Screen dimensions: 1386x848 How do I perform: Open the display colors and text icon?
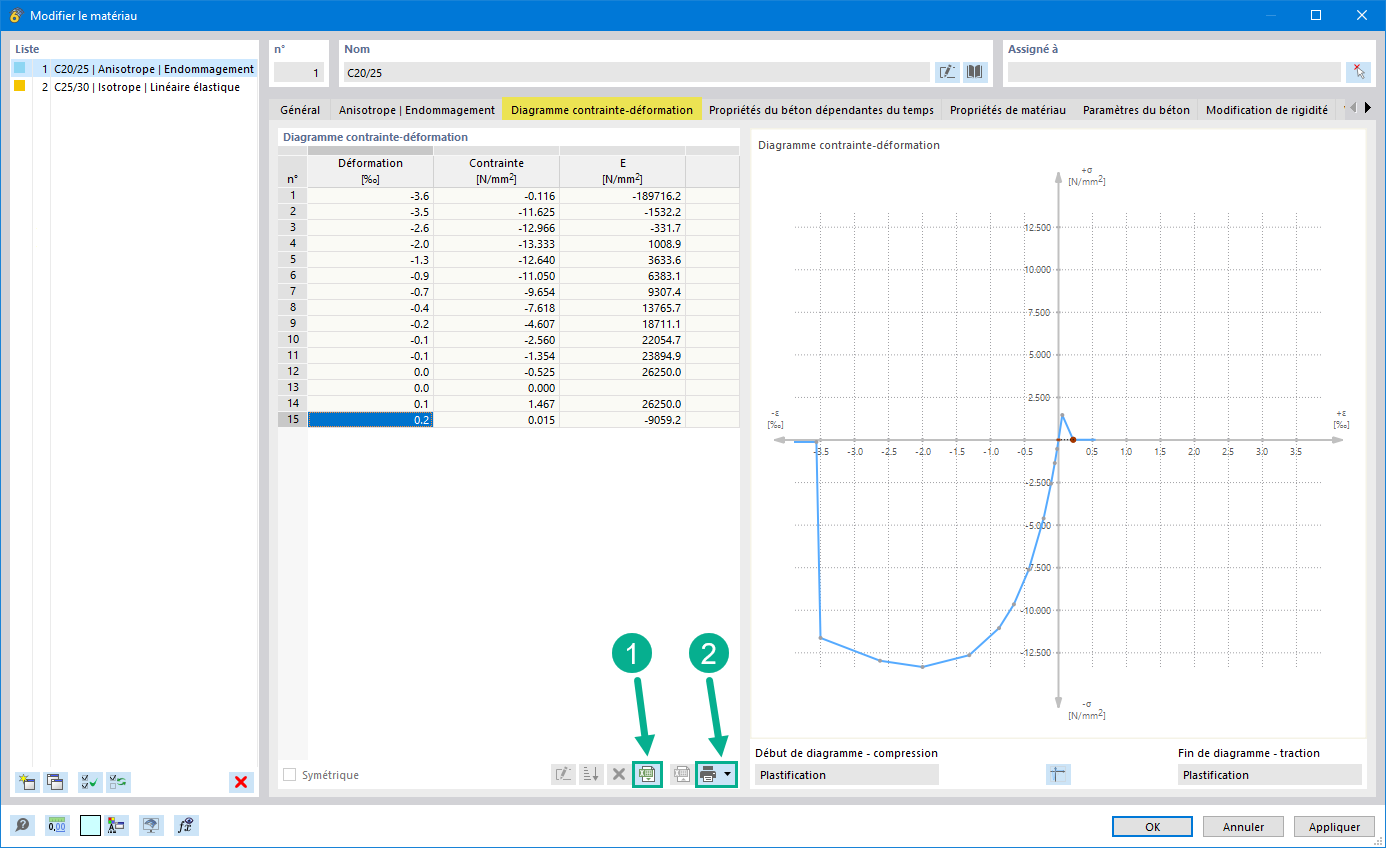[x=117, y=826]
